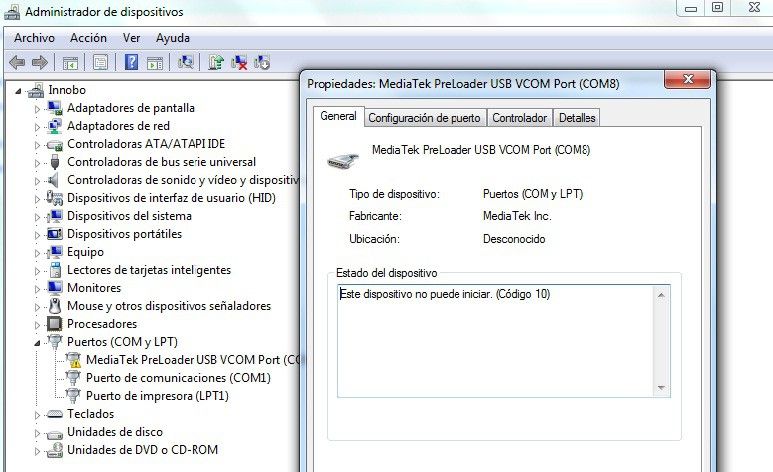Image resolution: width=773 pixels, height=472 pixels.
Task: Open the Ayuda menu
Action: 173,38
